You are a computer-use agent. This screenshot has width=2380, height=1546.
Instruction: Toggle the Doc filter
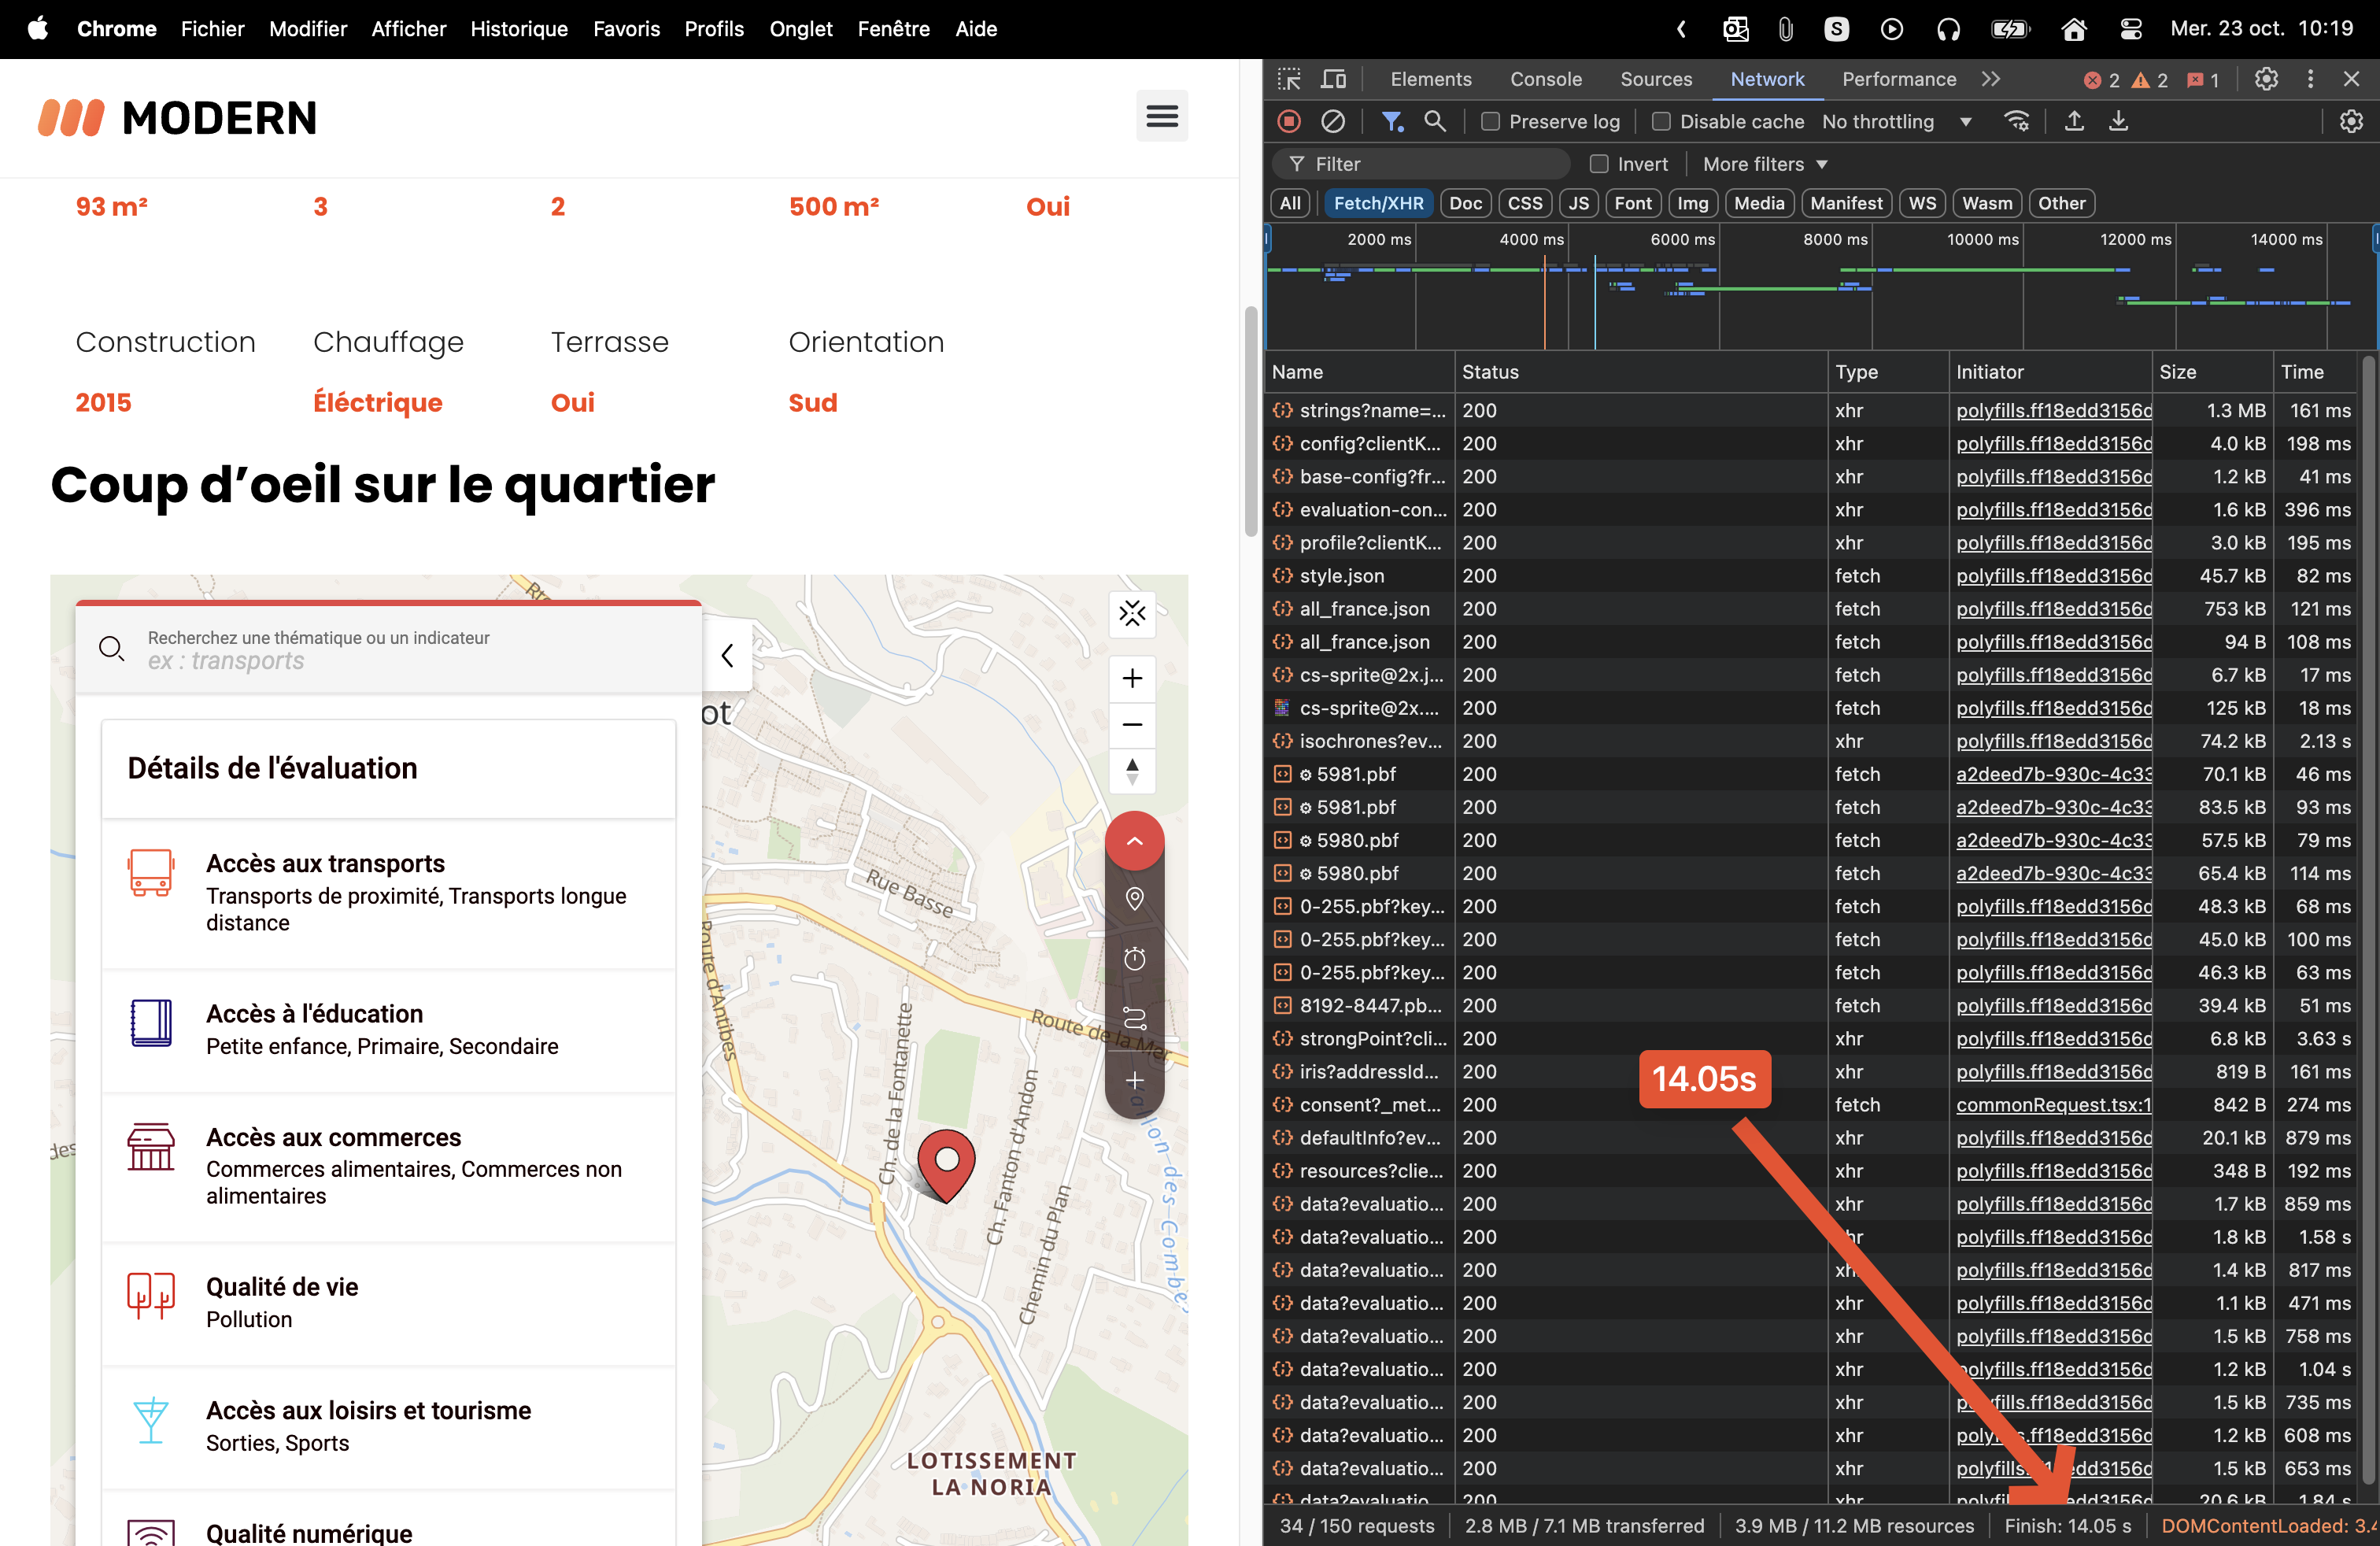[1465, 203]
